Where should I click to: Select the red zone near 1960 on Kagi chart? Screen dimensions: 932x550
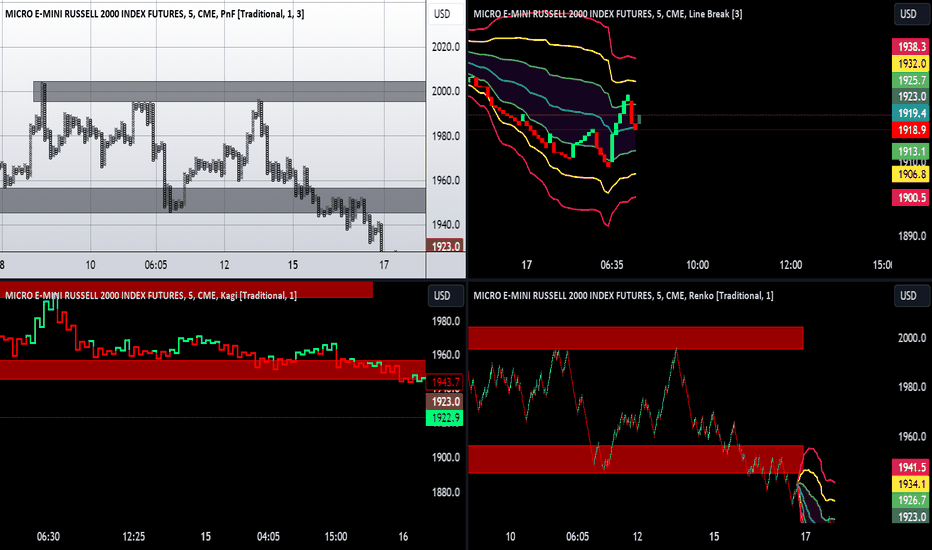213,370
